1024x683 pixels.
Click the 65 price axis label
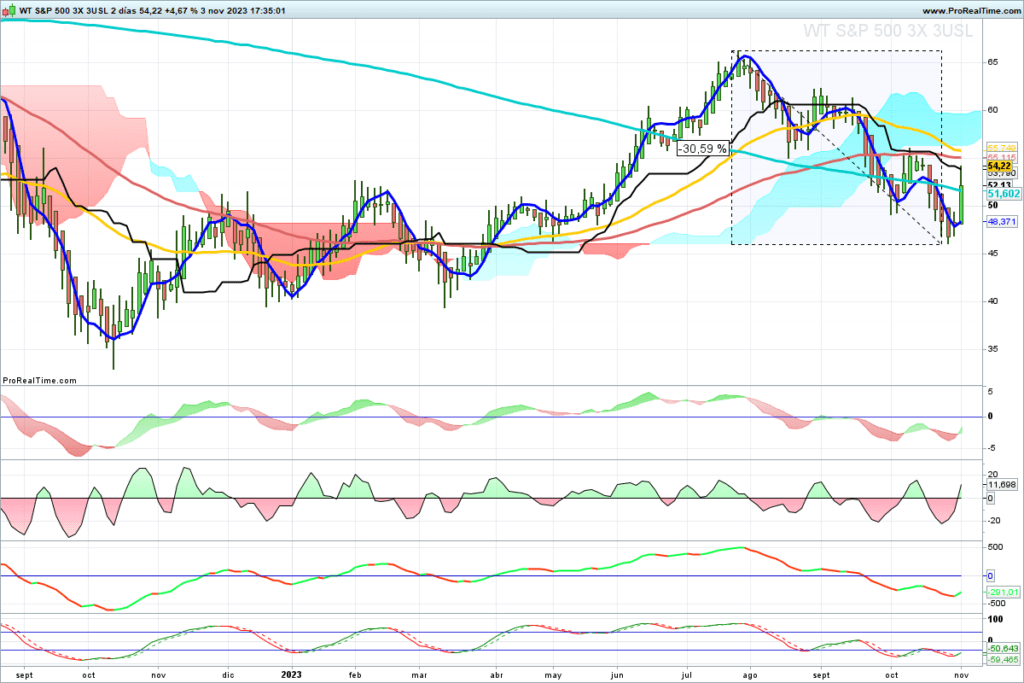(992, 62)
